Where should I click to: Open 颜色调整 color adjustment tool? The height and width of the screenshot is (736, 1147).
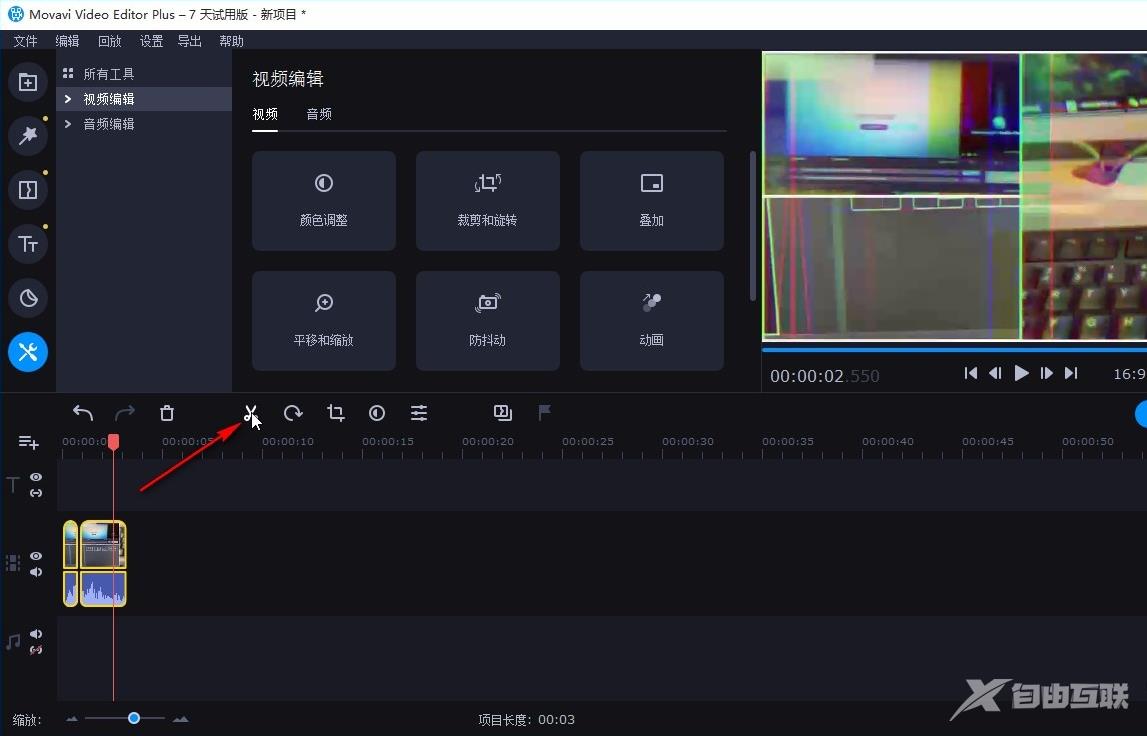pos(324,201)
